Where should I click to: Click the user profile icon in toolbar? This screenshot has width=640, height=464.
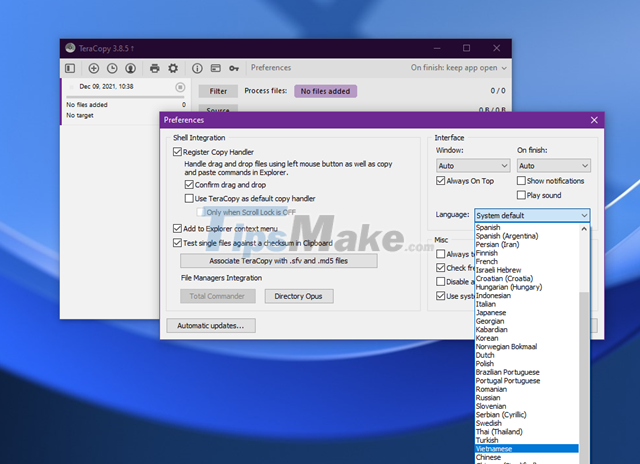[130, 68]
